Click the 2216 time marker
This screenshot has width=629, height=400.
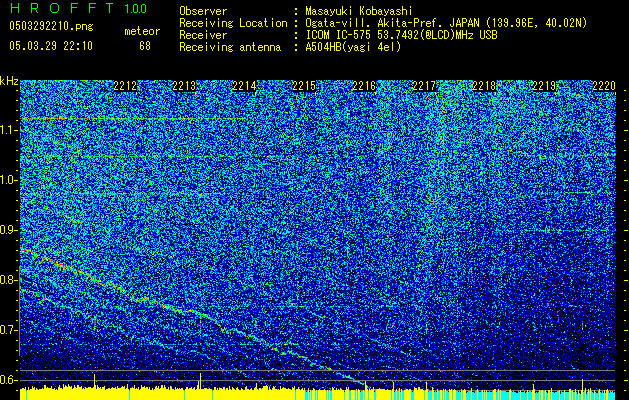364,86
